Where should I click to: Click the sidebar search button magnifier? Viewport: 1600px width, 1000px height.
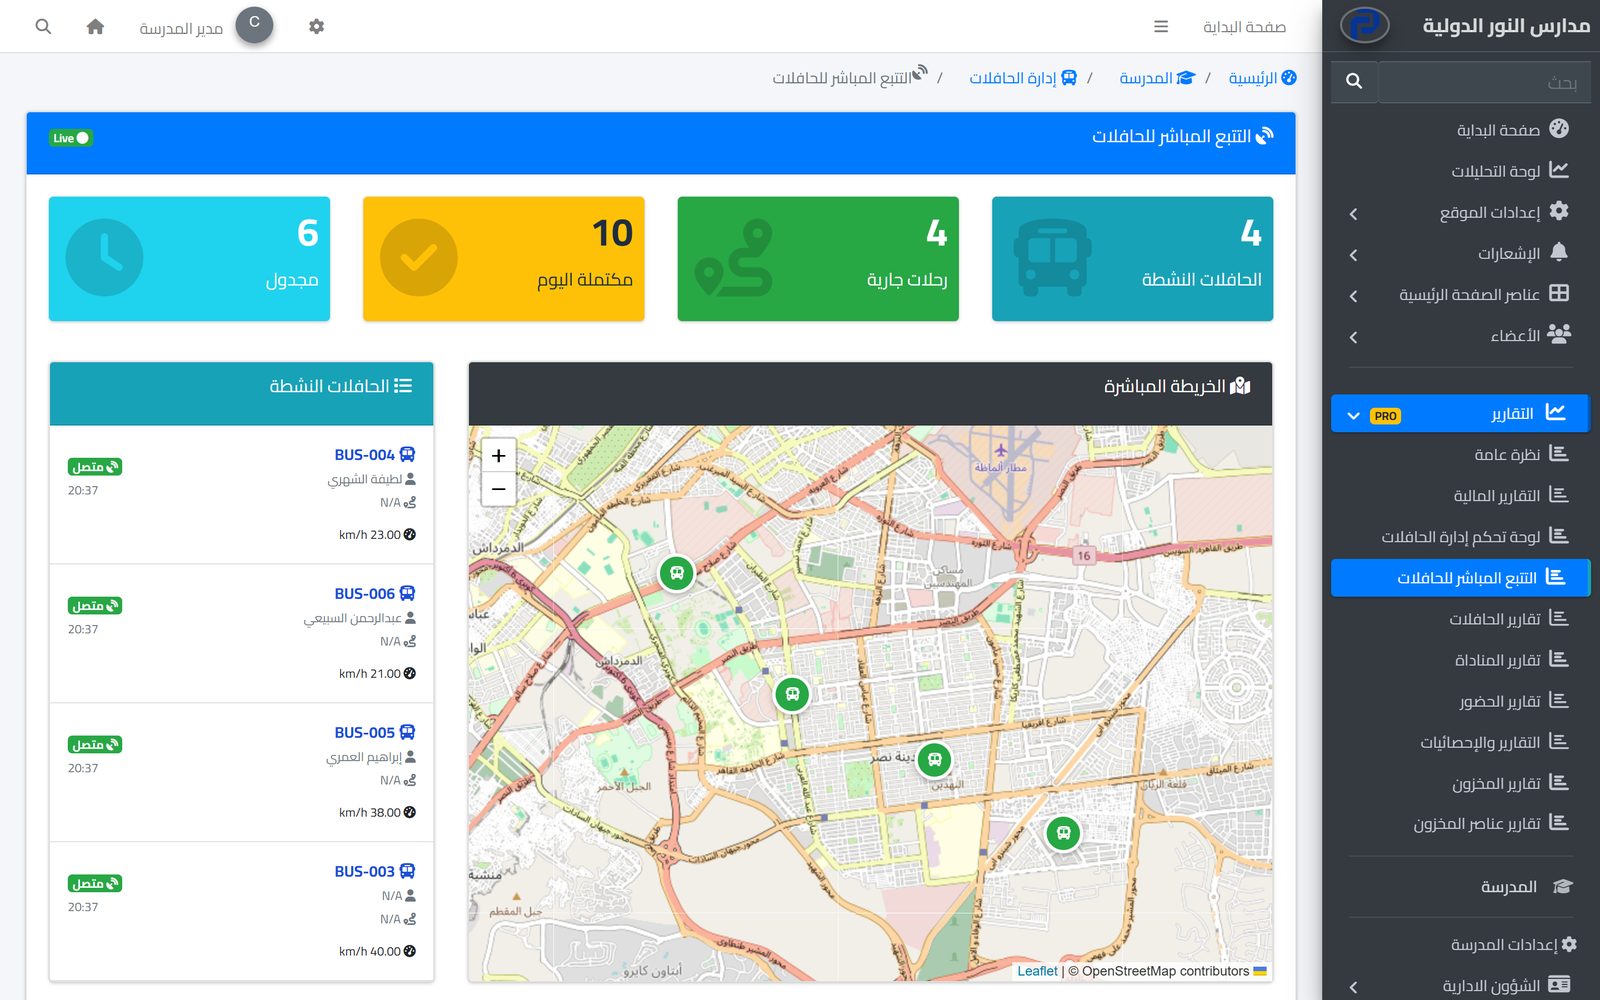click(x=1354, y=81)
